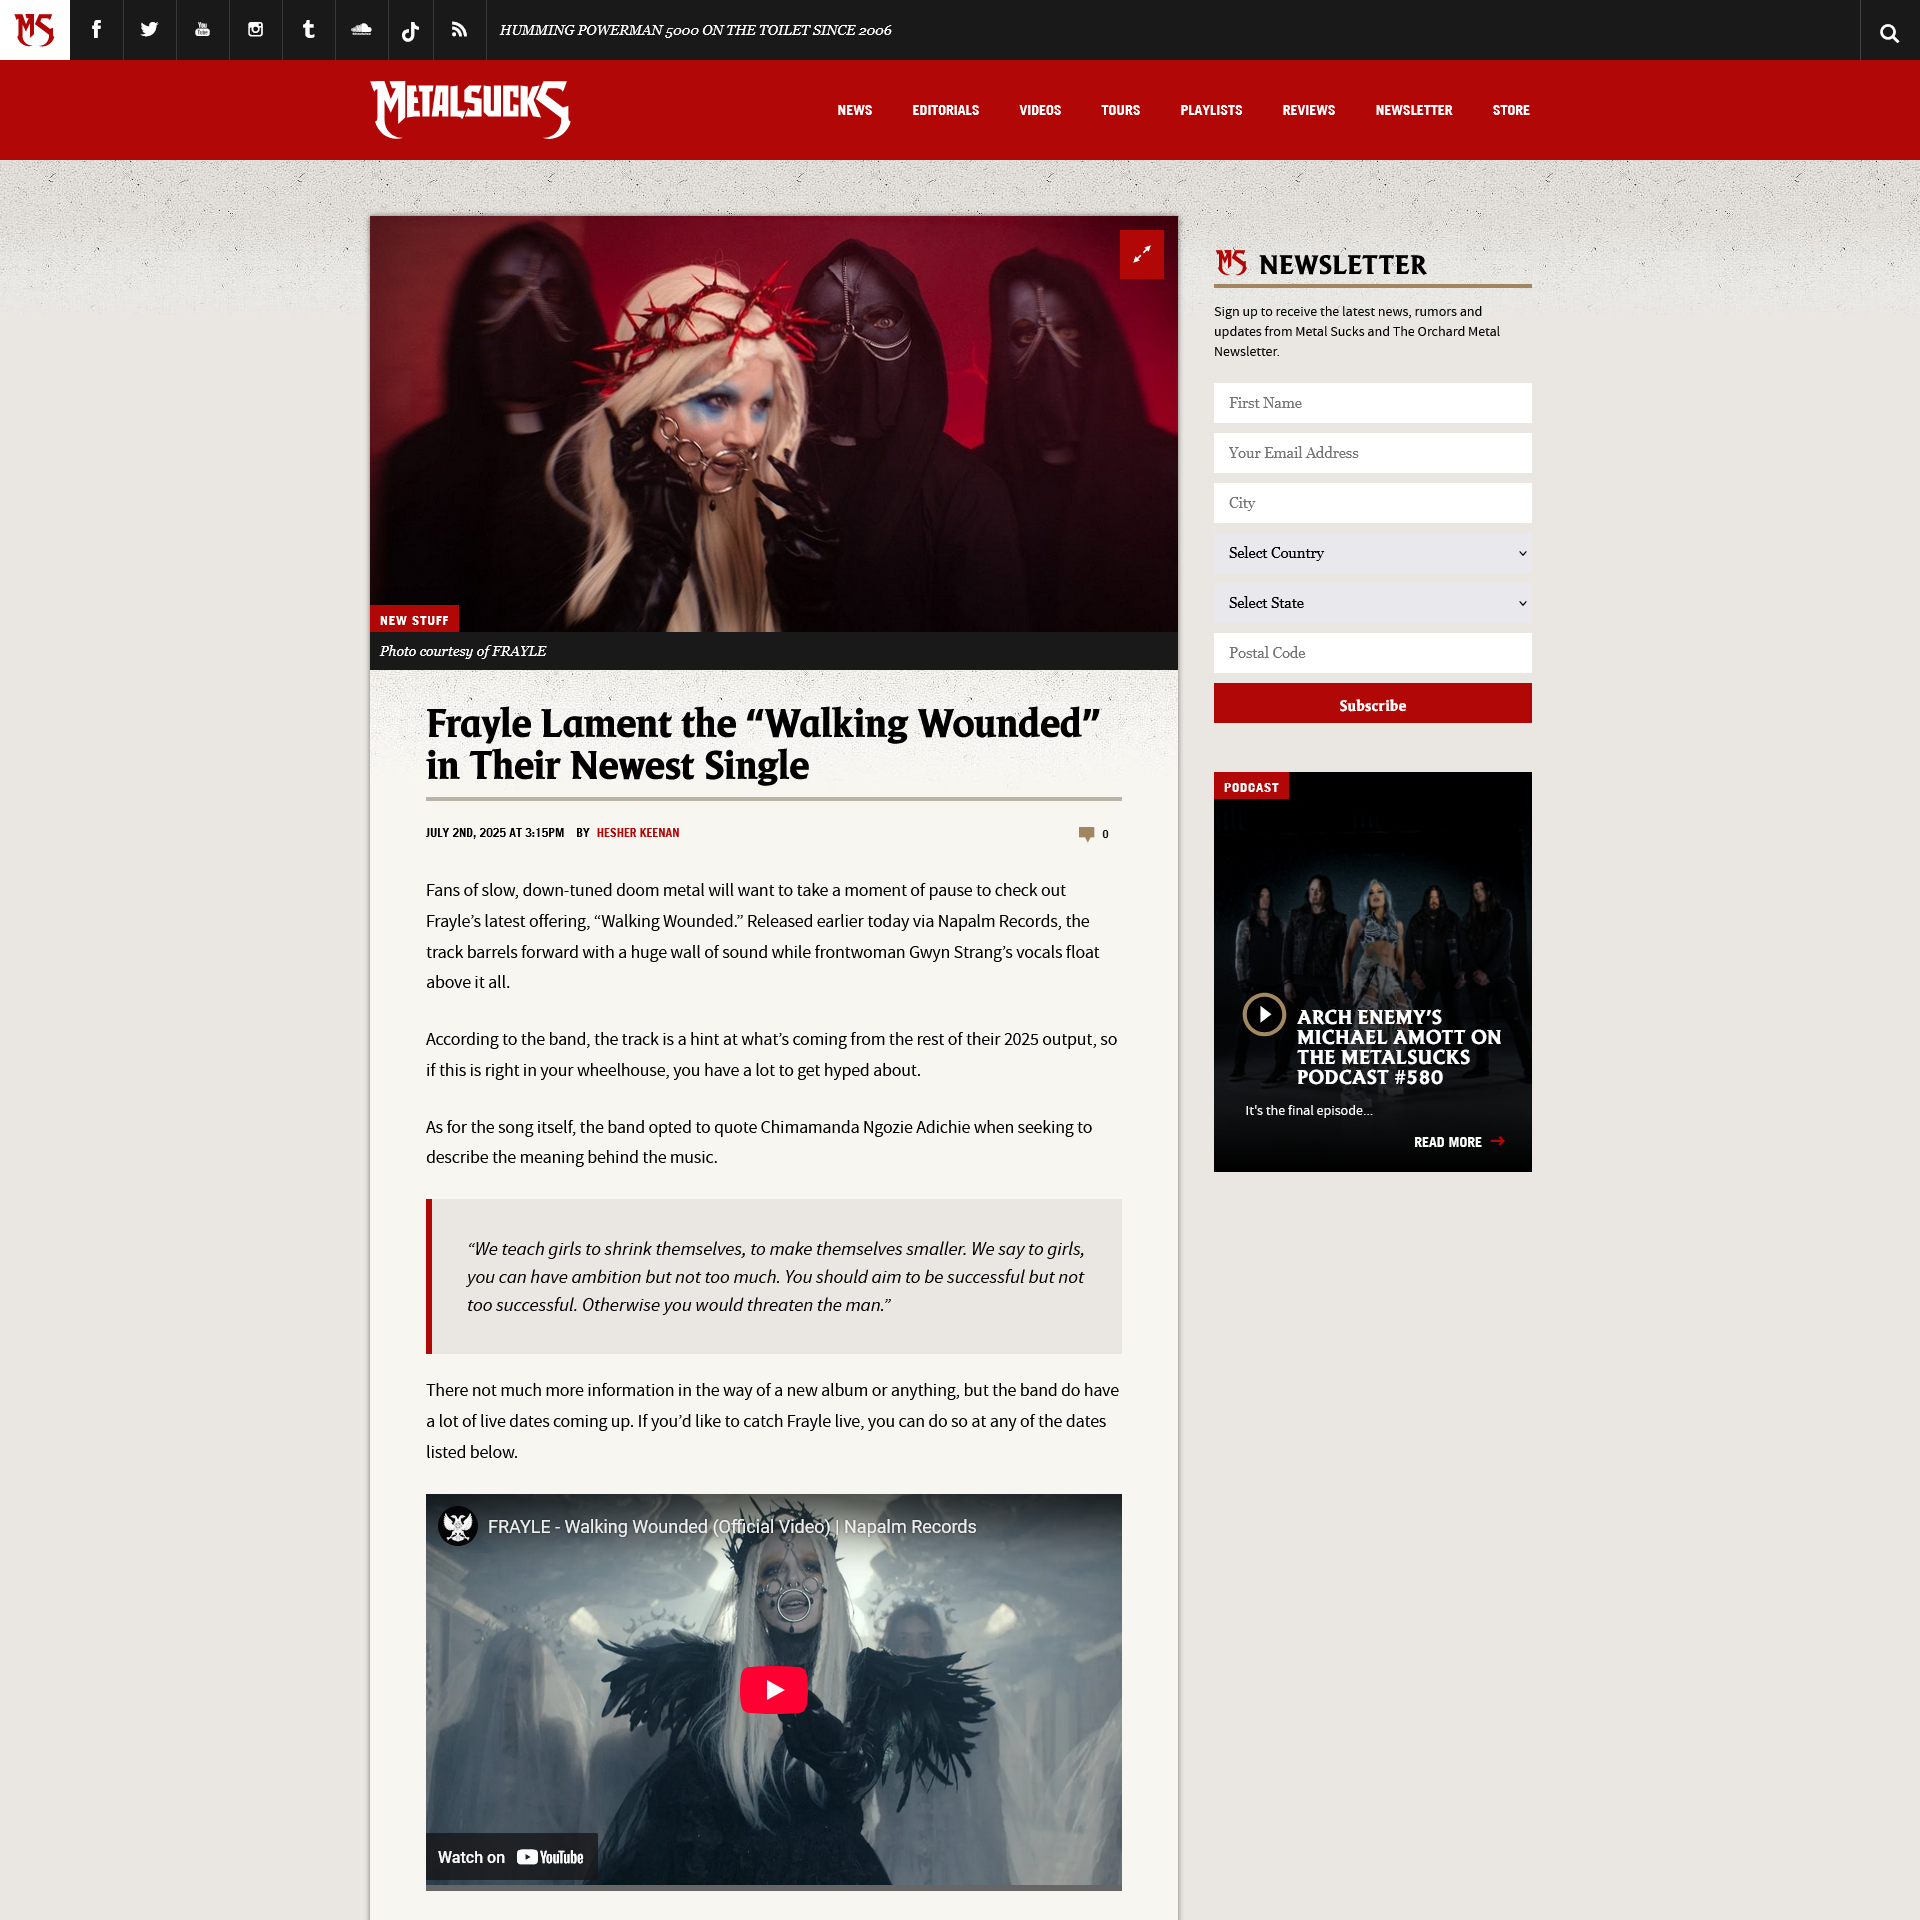Viewport: 1920px width, 1920px height.
Task: Click the Adichie blockquote text
Action: 775,1276
